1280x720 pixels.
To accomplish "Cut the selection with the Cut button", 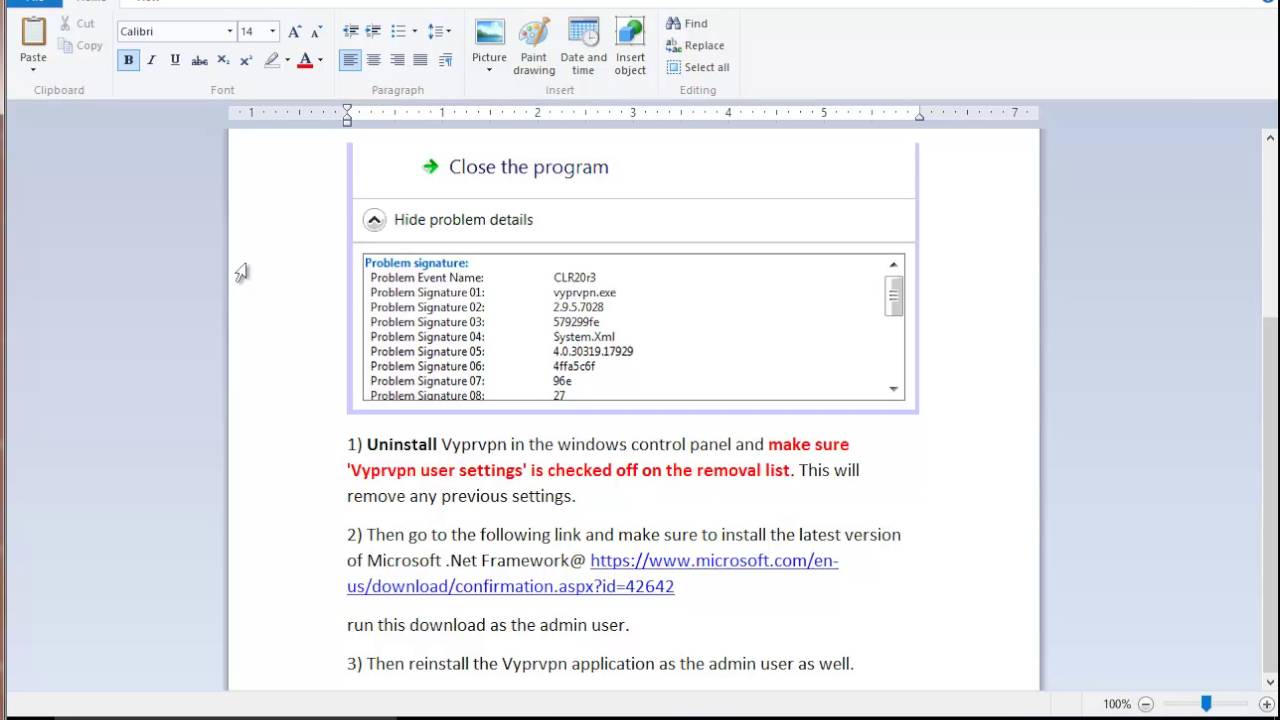I will 77,23.
